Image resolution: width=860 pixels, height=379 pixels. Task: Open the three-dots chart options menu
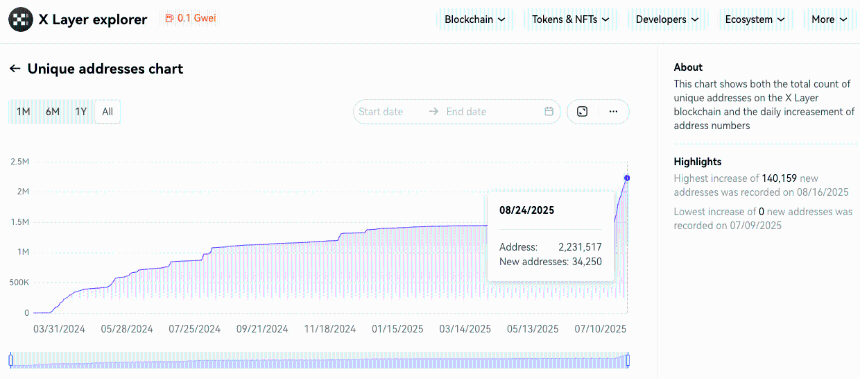pyautogui.click(x=613, y=111)
